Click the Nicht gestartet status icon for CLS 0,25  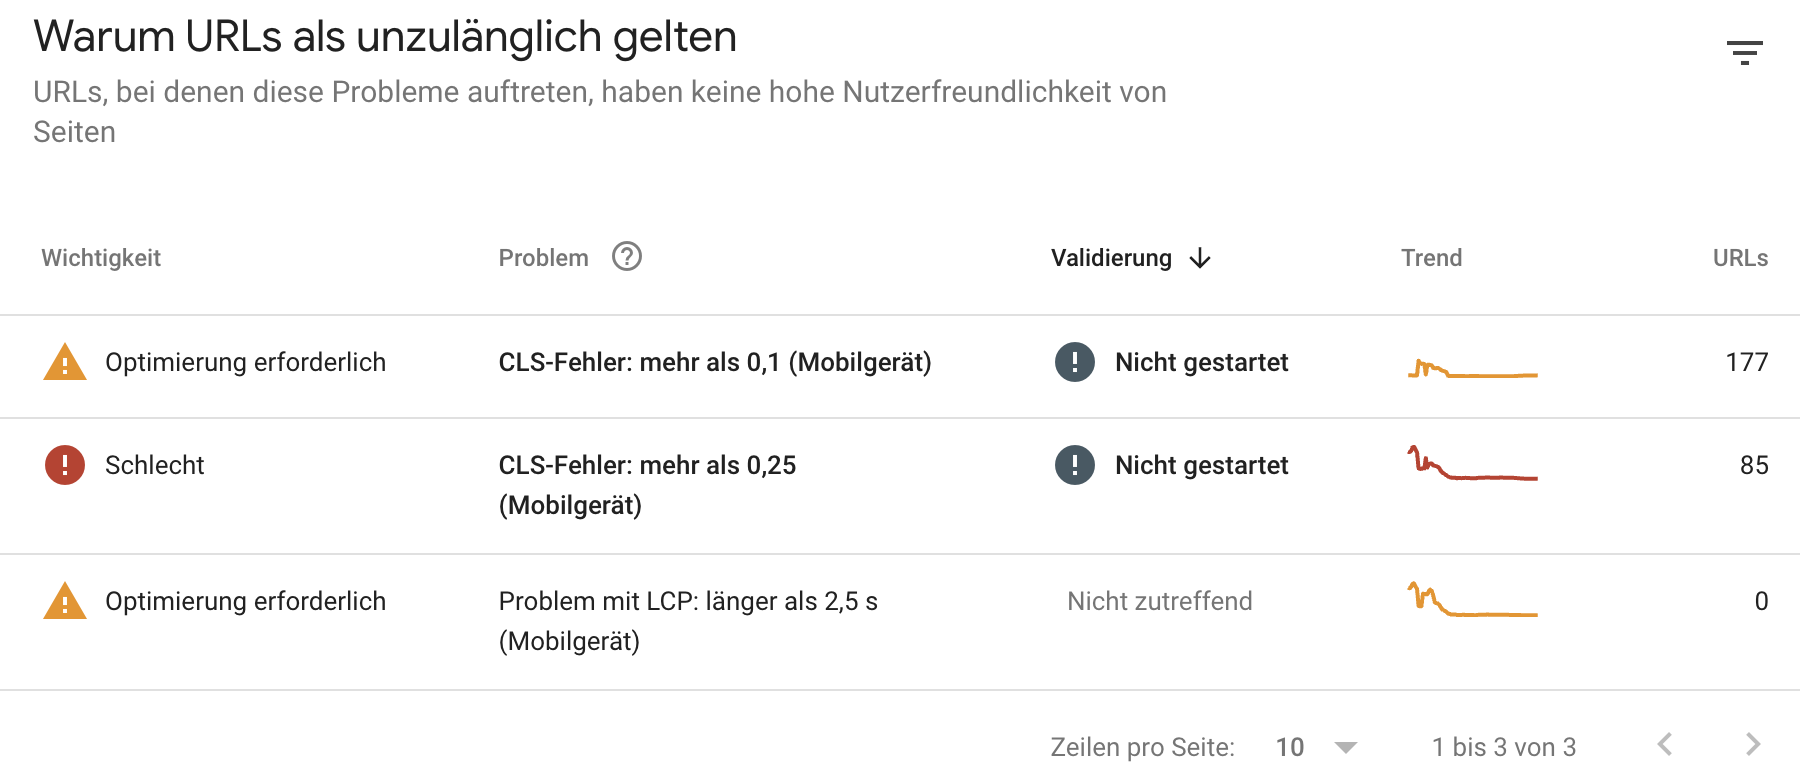coord(1075,465)
